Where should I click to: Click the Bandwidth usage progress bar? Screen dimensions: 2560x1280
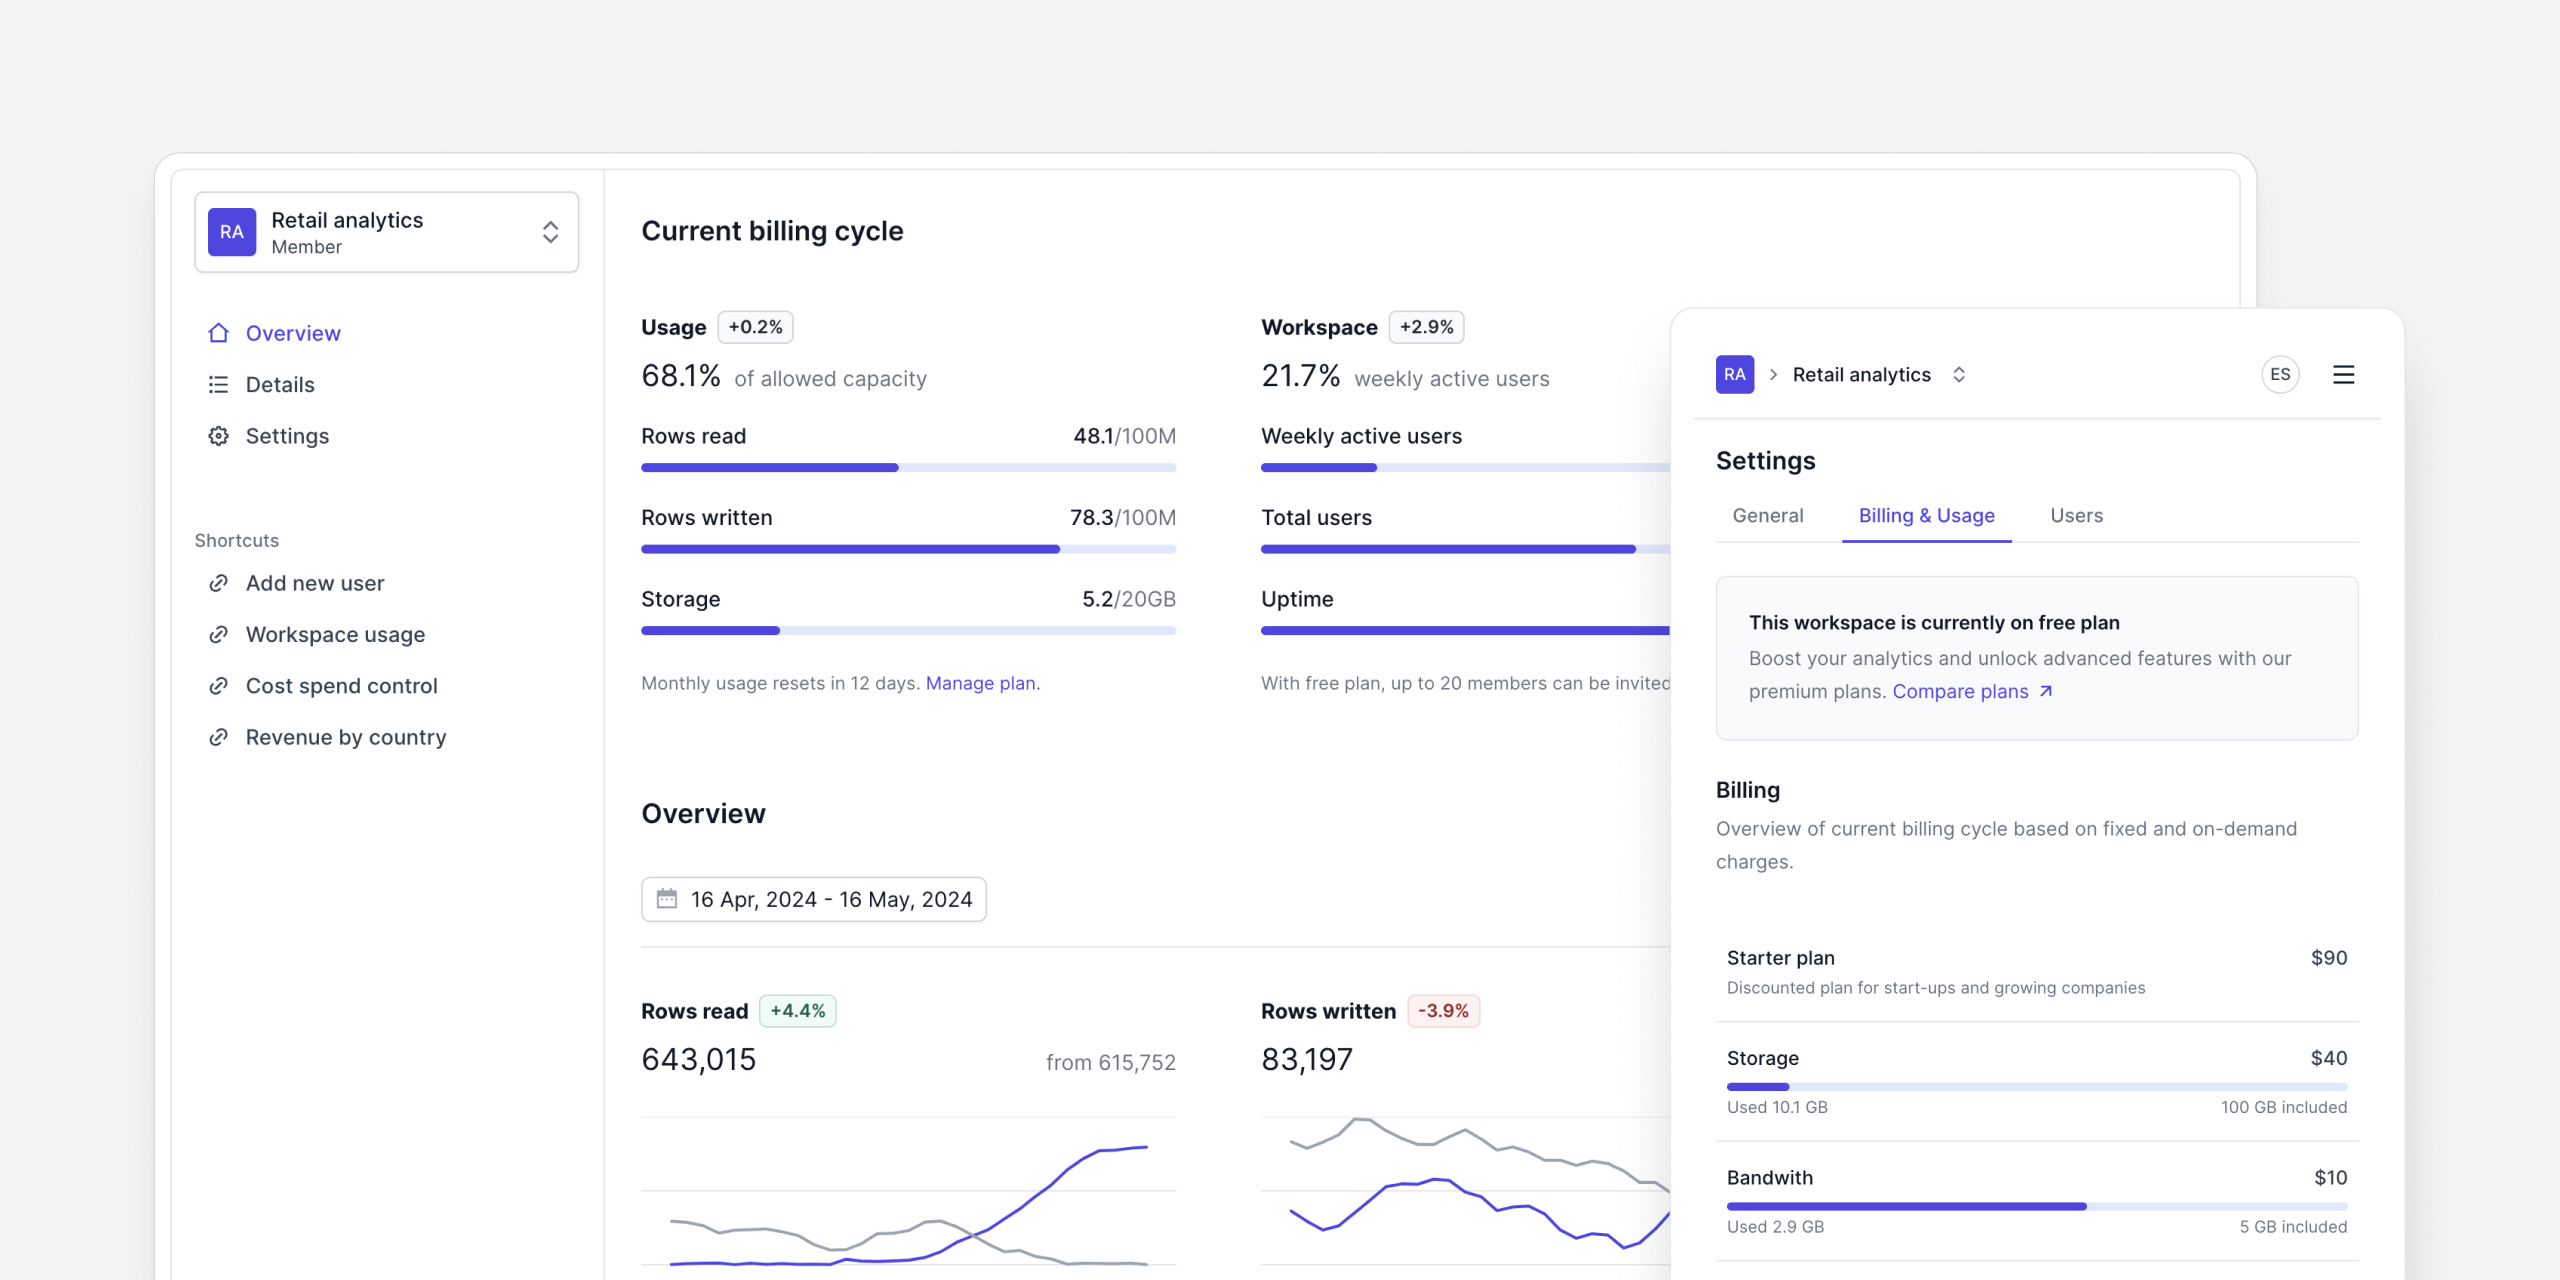pos(2036,1206)
